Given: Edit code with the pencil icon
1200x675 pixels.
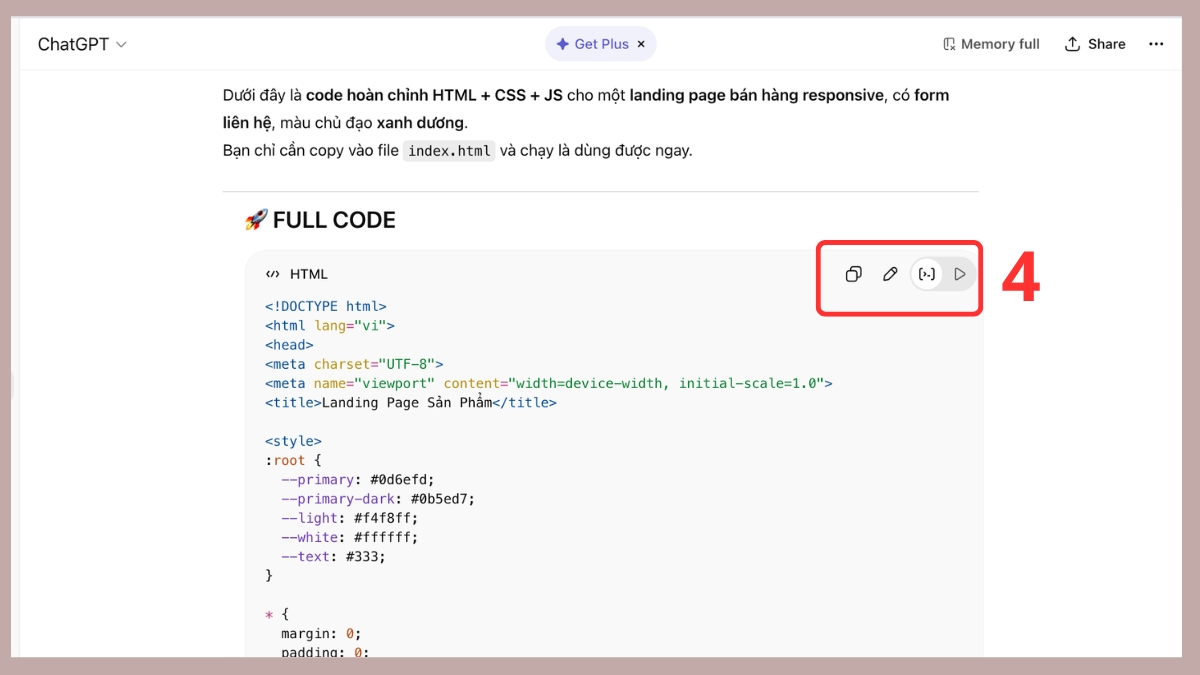Looking at the screenshot, I should 890,274.
